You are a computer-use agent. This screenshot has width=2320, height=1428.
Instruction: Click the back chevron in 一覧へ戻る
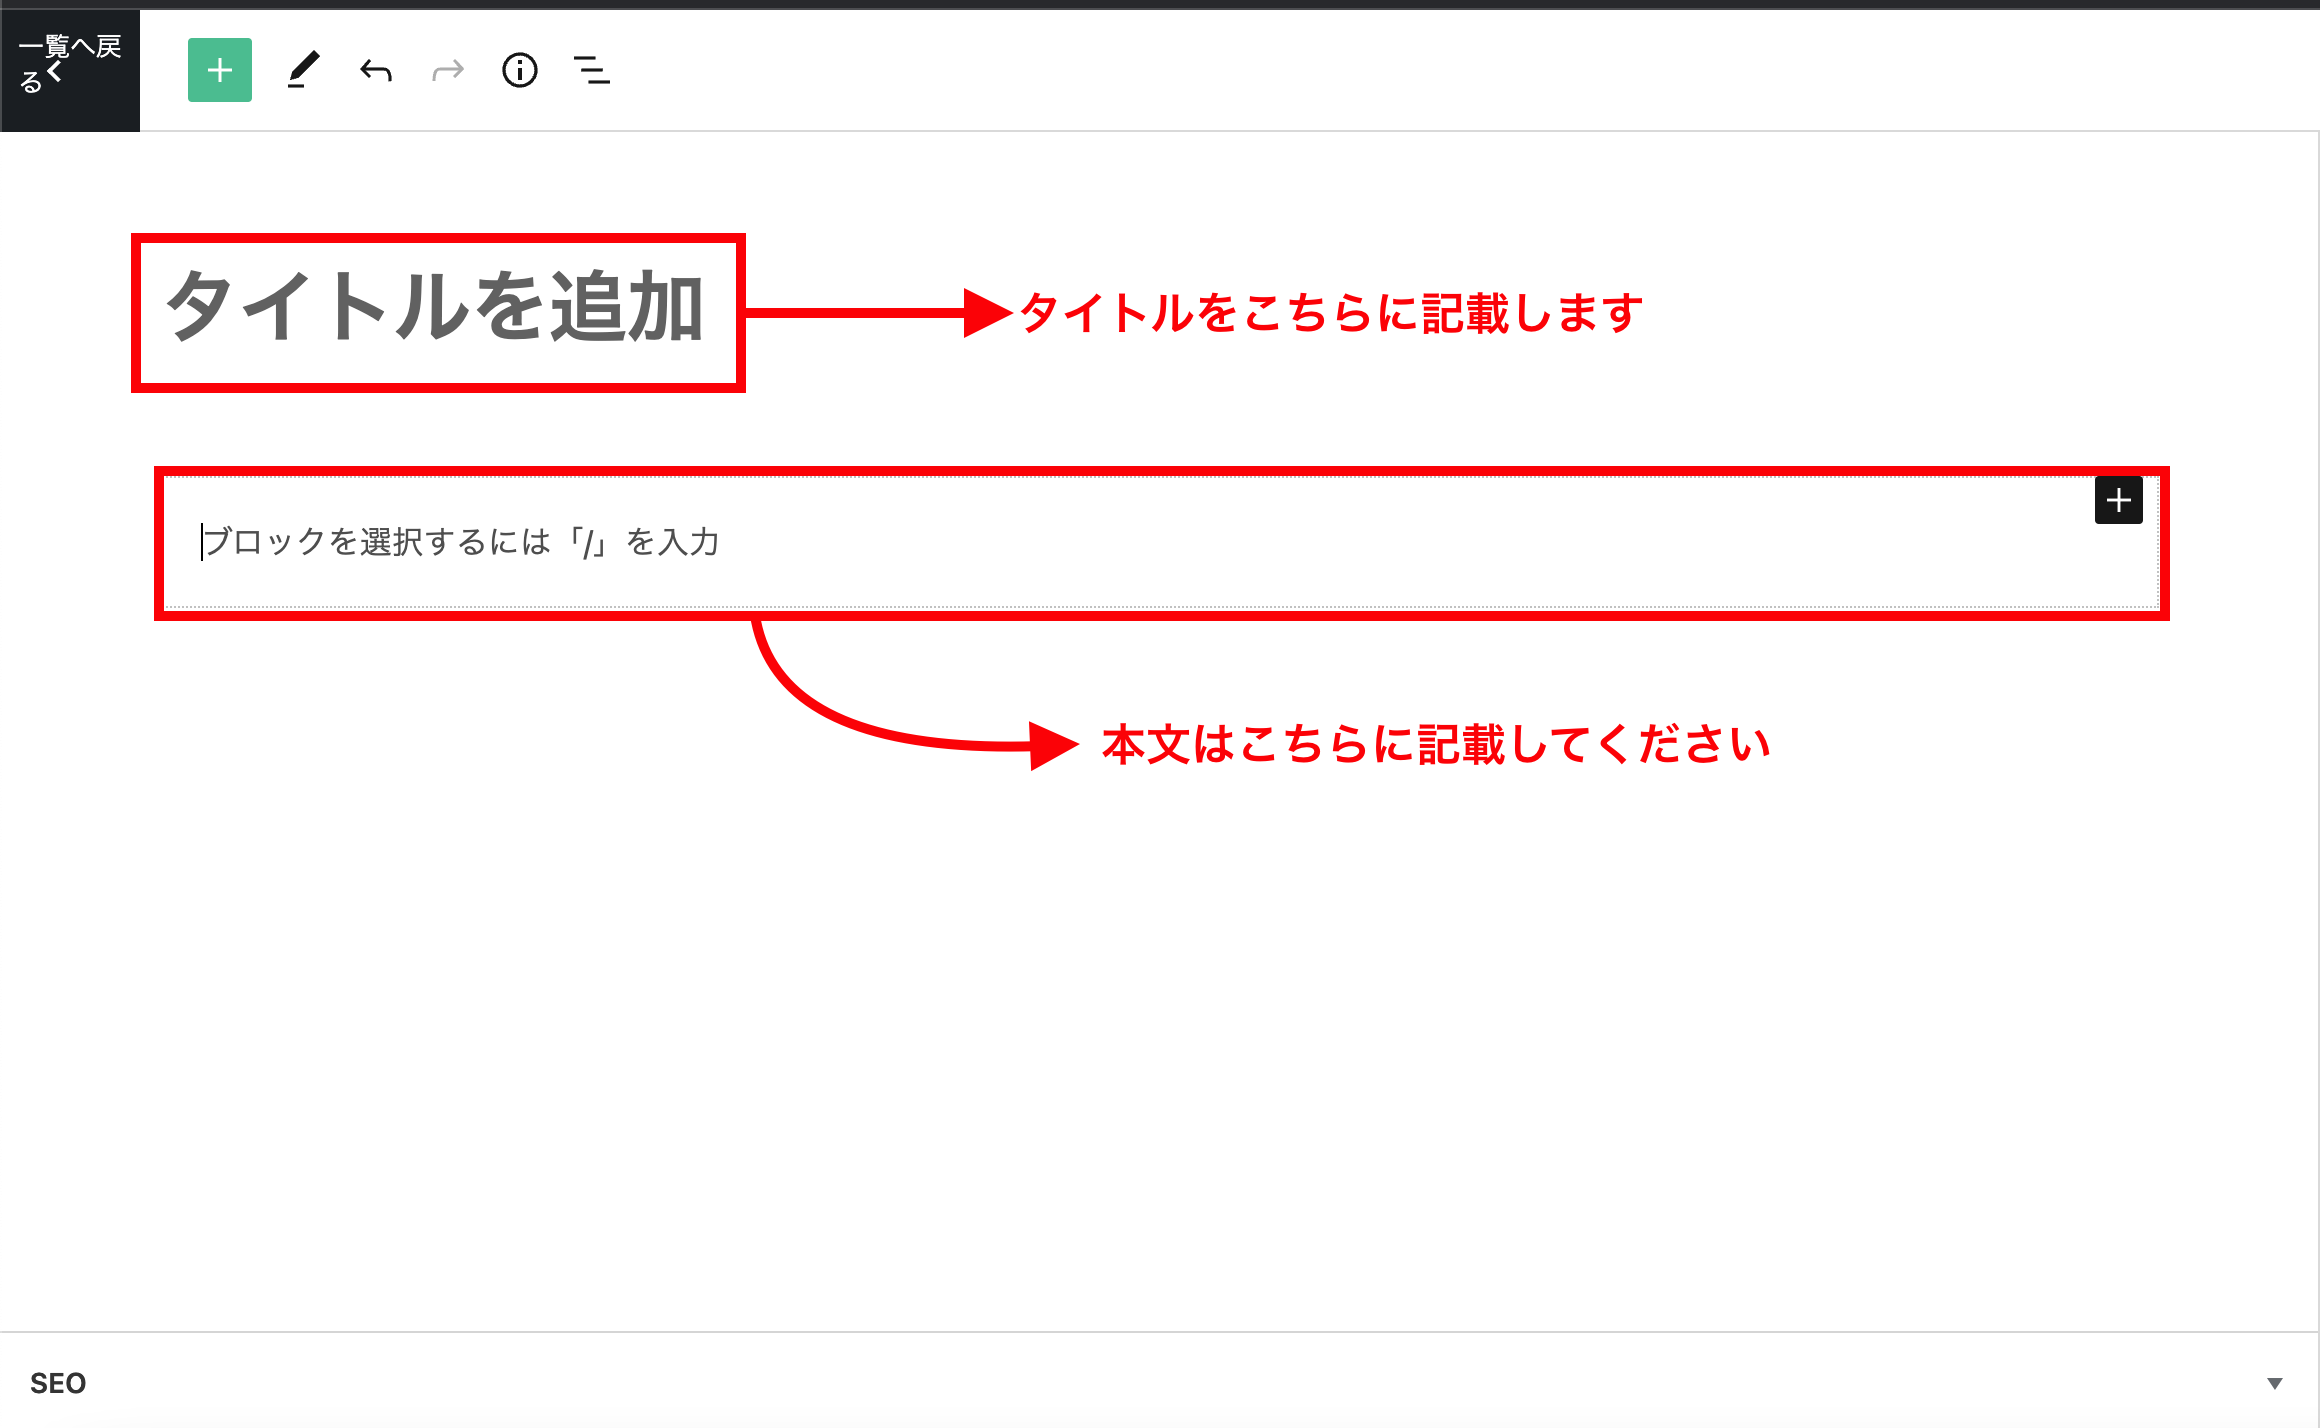click(54, 72)
